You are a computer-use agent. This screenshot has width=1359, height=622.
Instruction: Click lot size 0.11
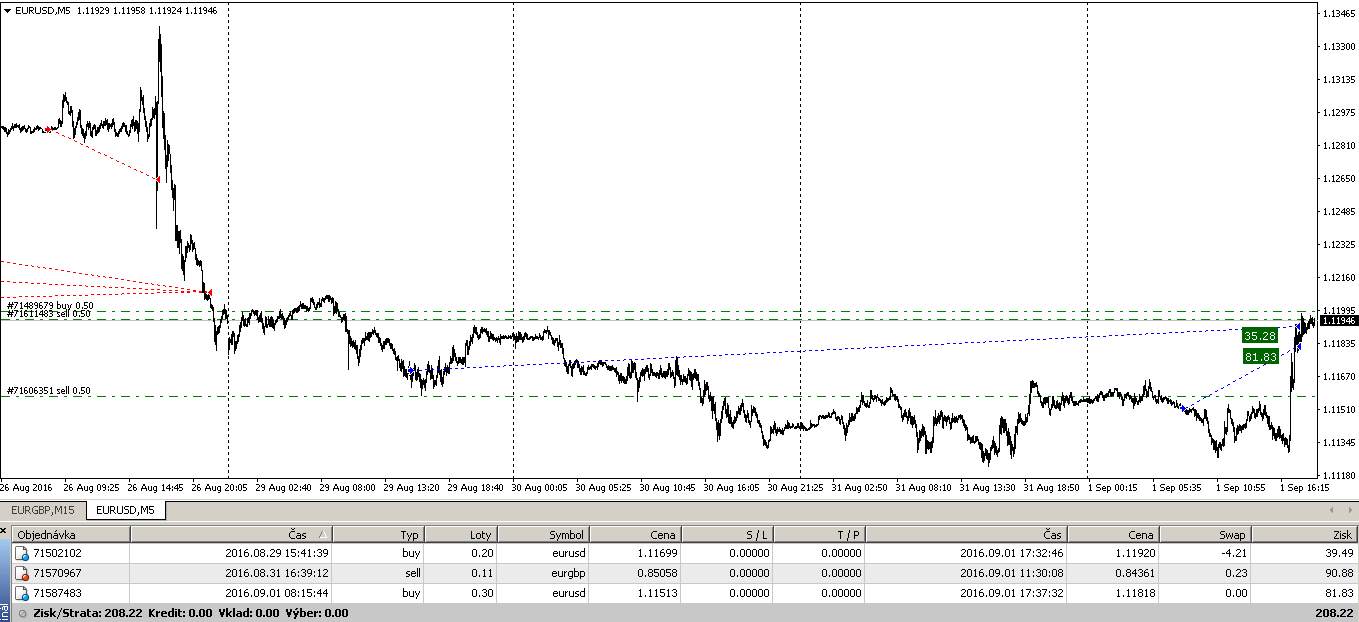click(x=481, y=573)
